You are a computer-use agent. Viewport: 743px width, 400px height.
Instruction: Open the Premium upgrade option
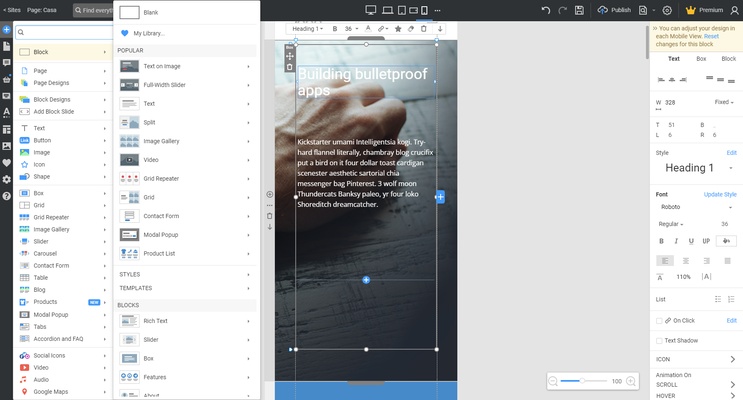tap(704, 10)
